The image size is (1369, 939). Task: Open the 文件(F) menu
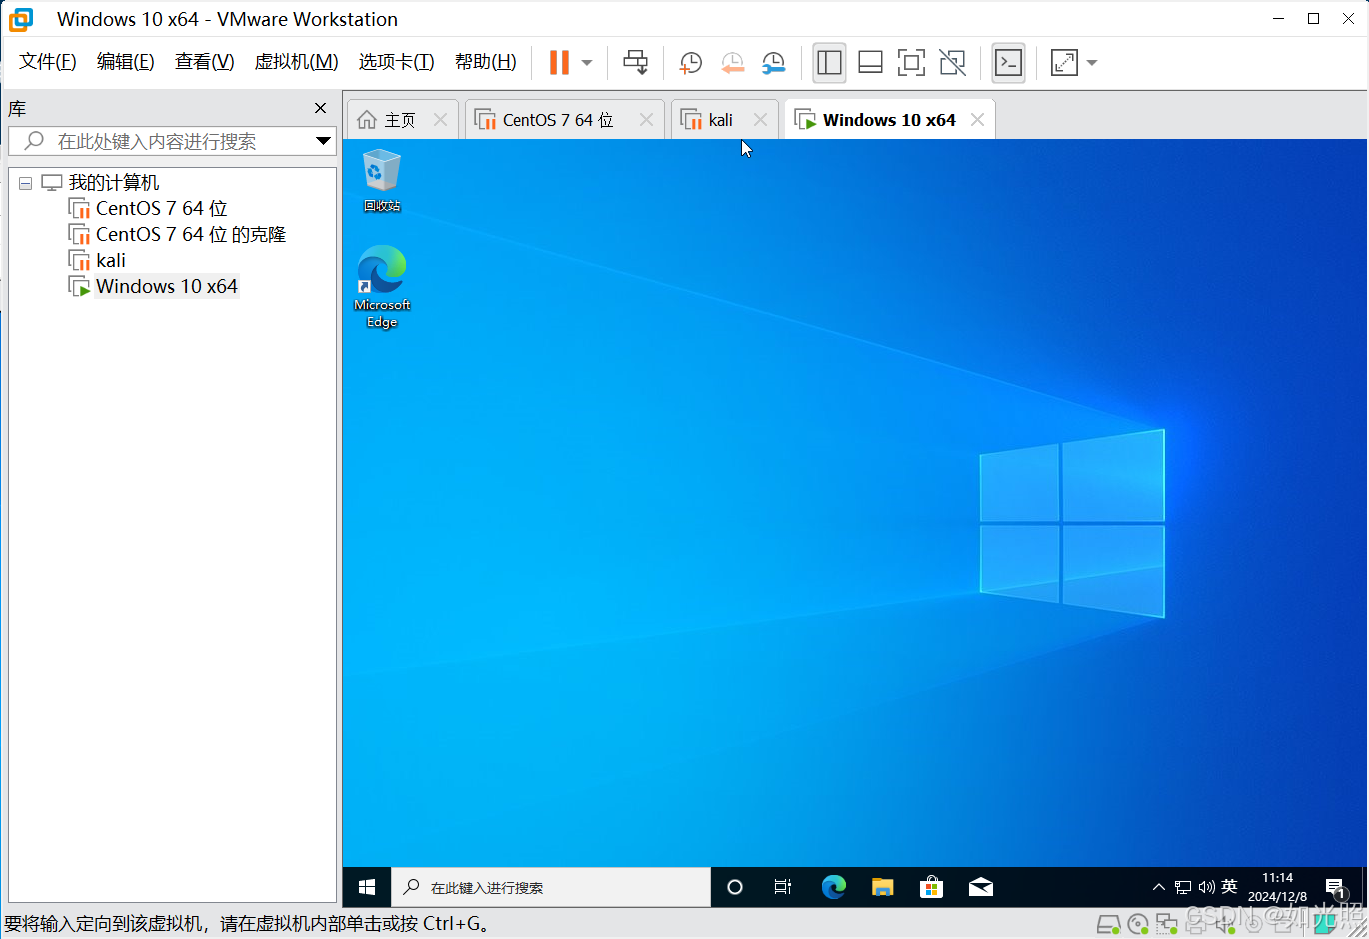48,62
